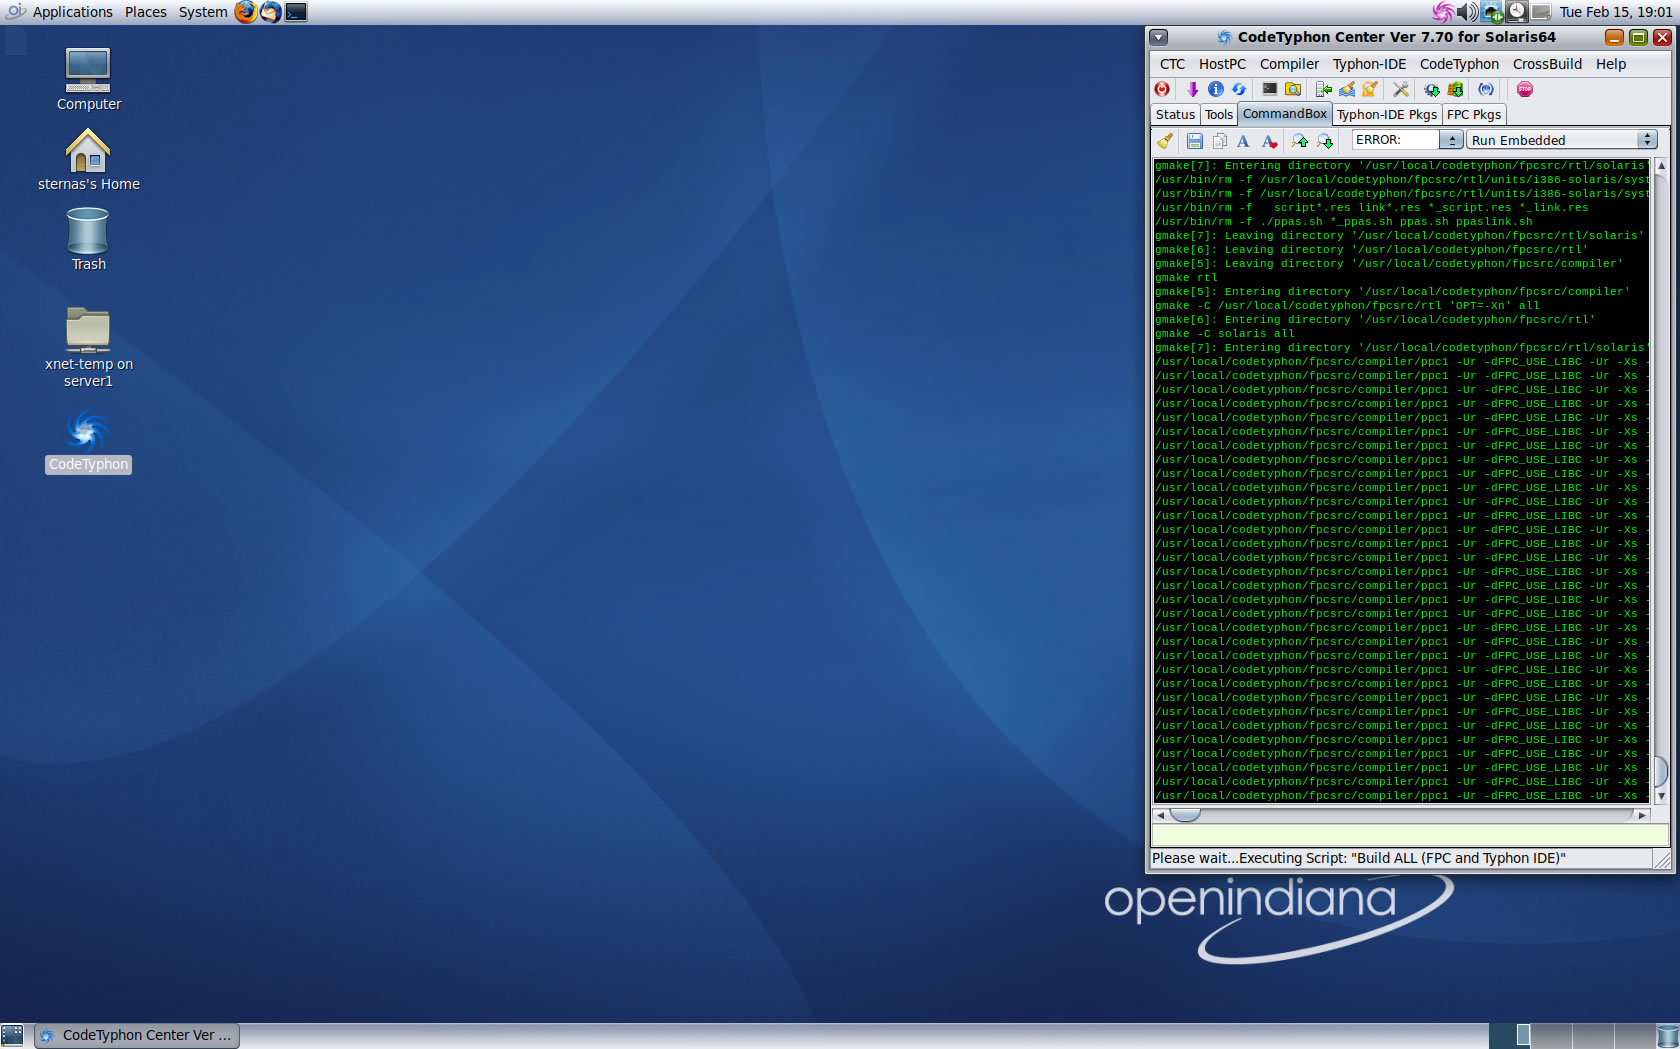Viewport: 1680px width, 1049px height.
Task: Open the CrossBuild menu
Action: (x=1547, y=64)
